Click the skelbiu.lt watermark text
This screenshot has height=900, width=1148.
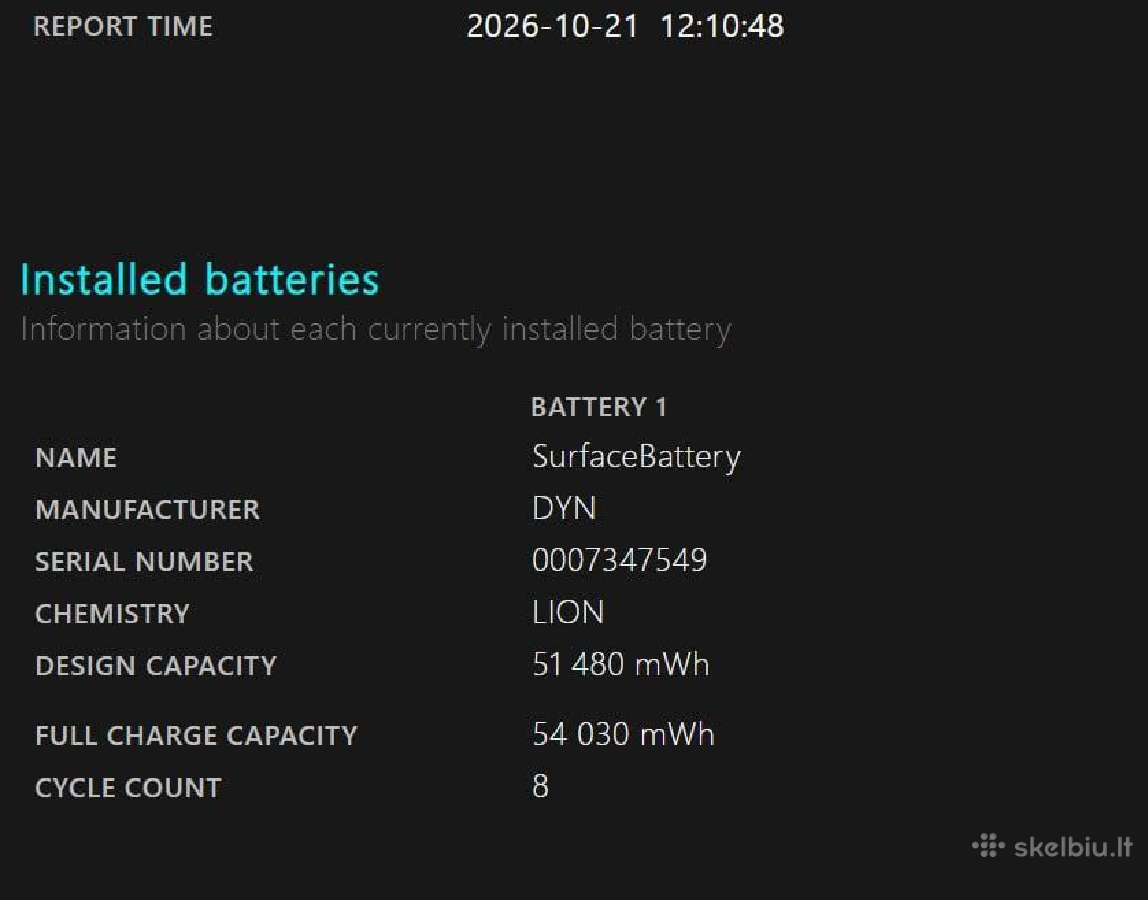[x=1073, y=847]
